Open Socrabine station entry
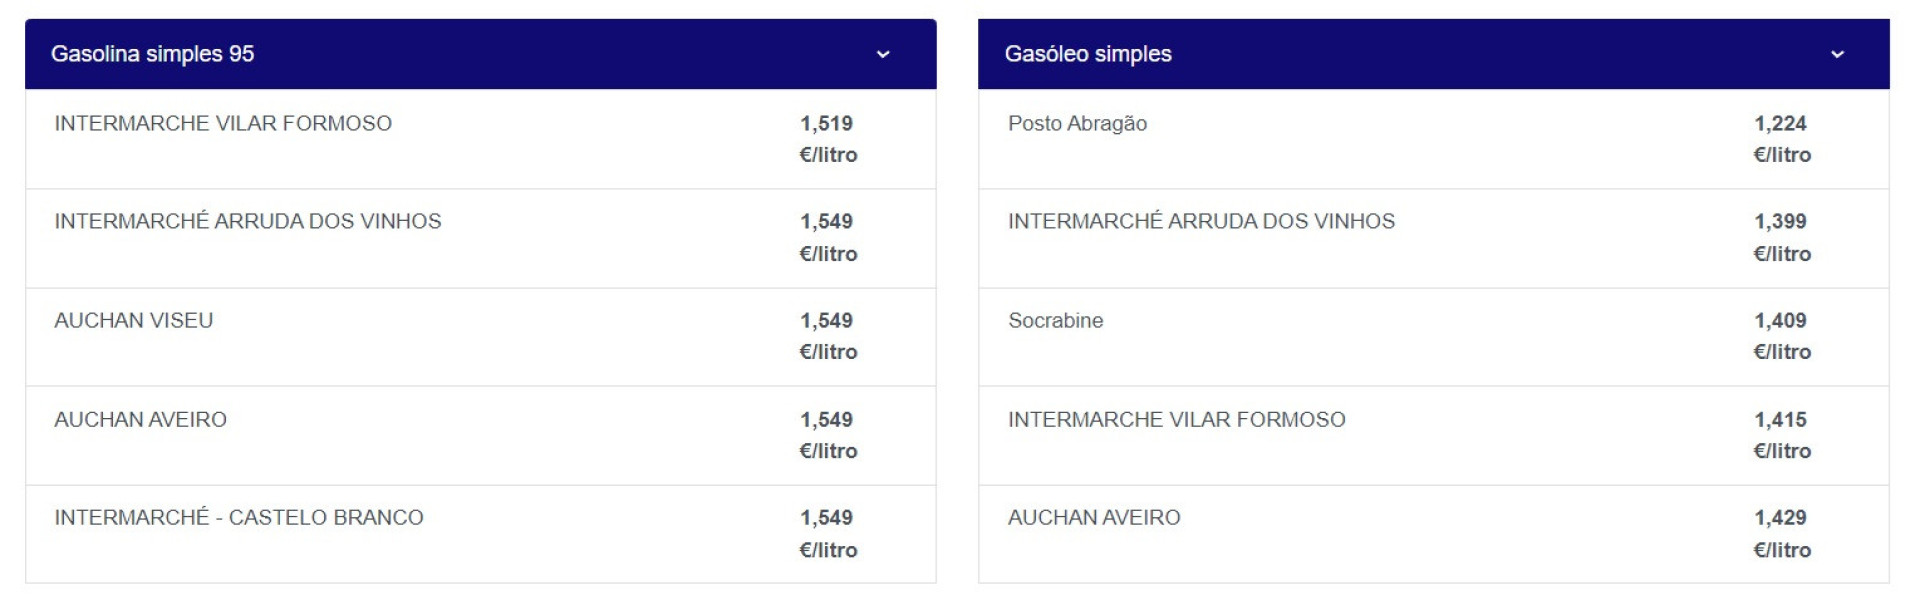The image size is (1920, 595). click(1055, 320)
